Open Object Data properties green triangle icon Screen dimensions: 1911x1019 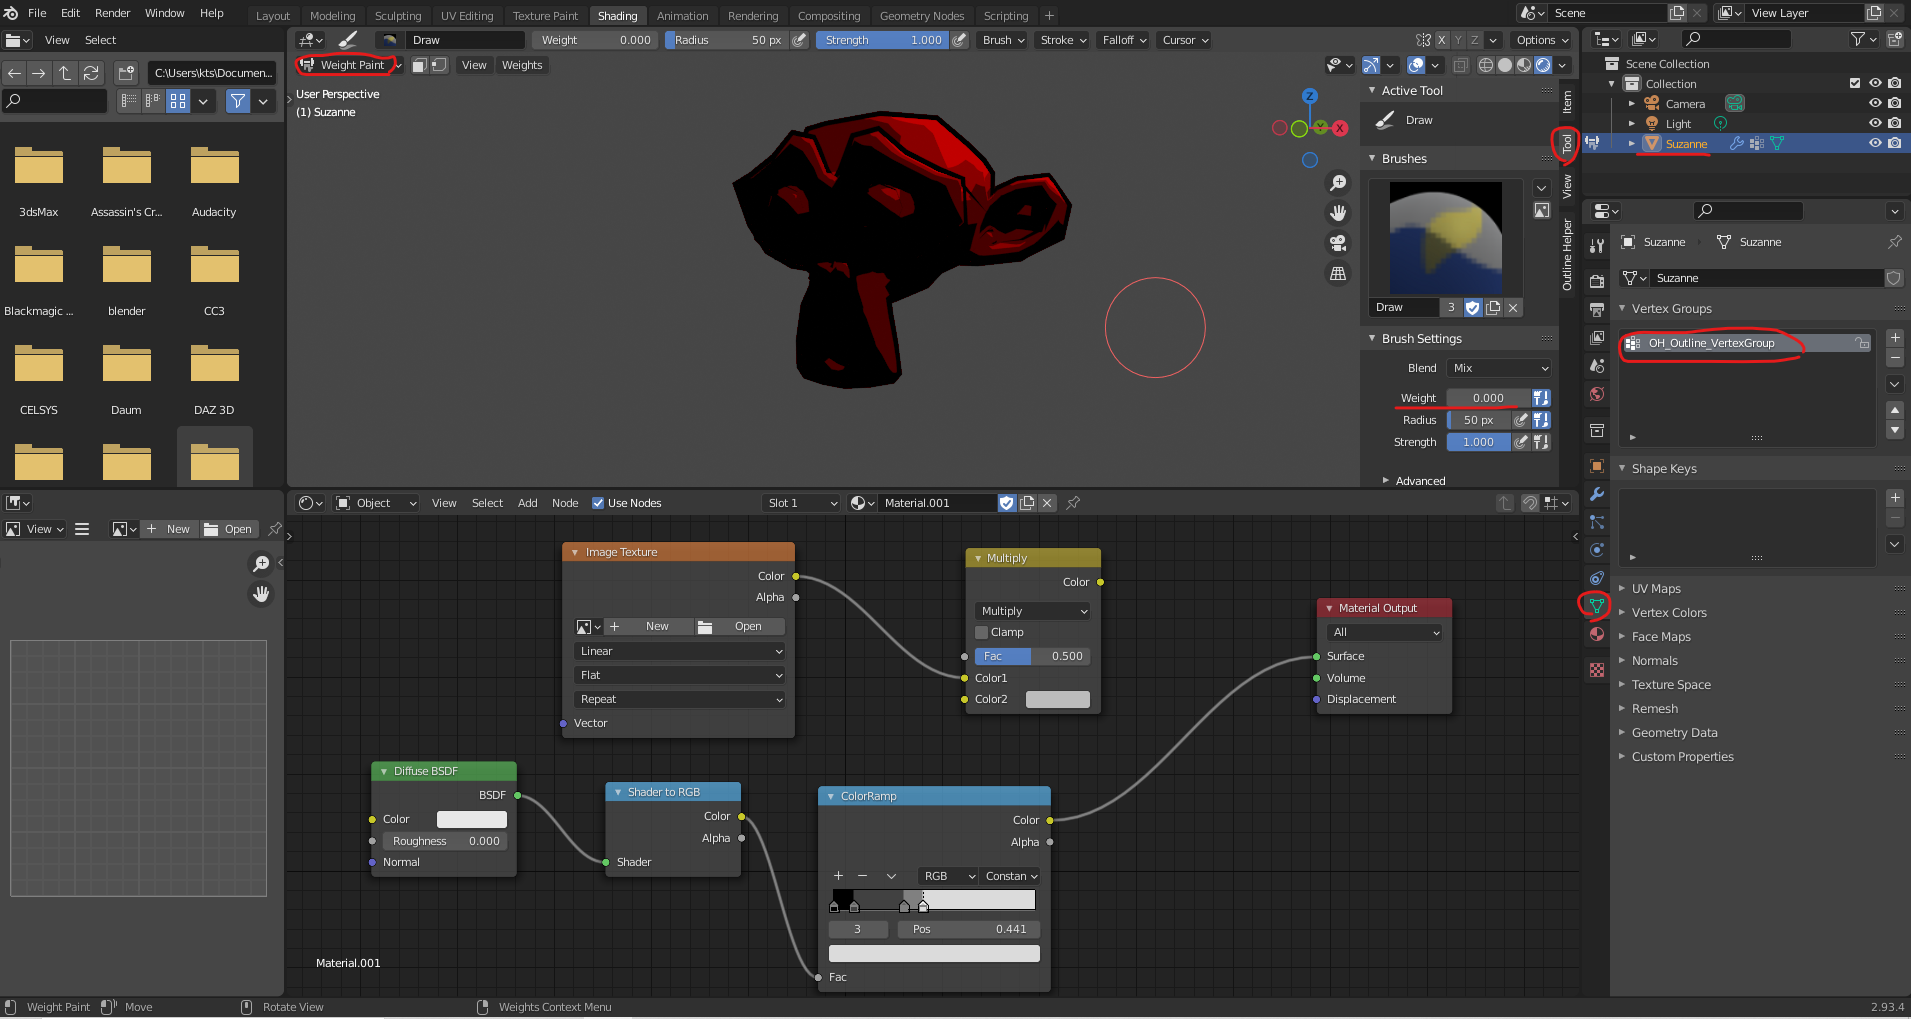click(x=1597, y=605)
